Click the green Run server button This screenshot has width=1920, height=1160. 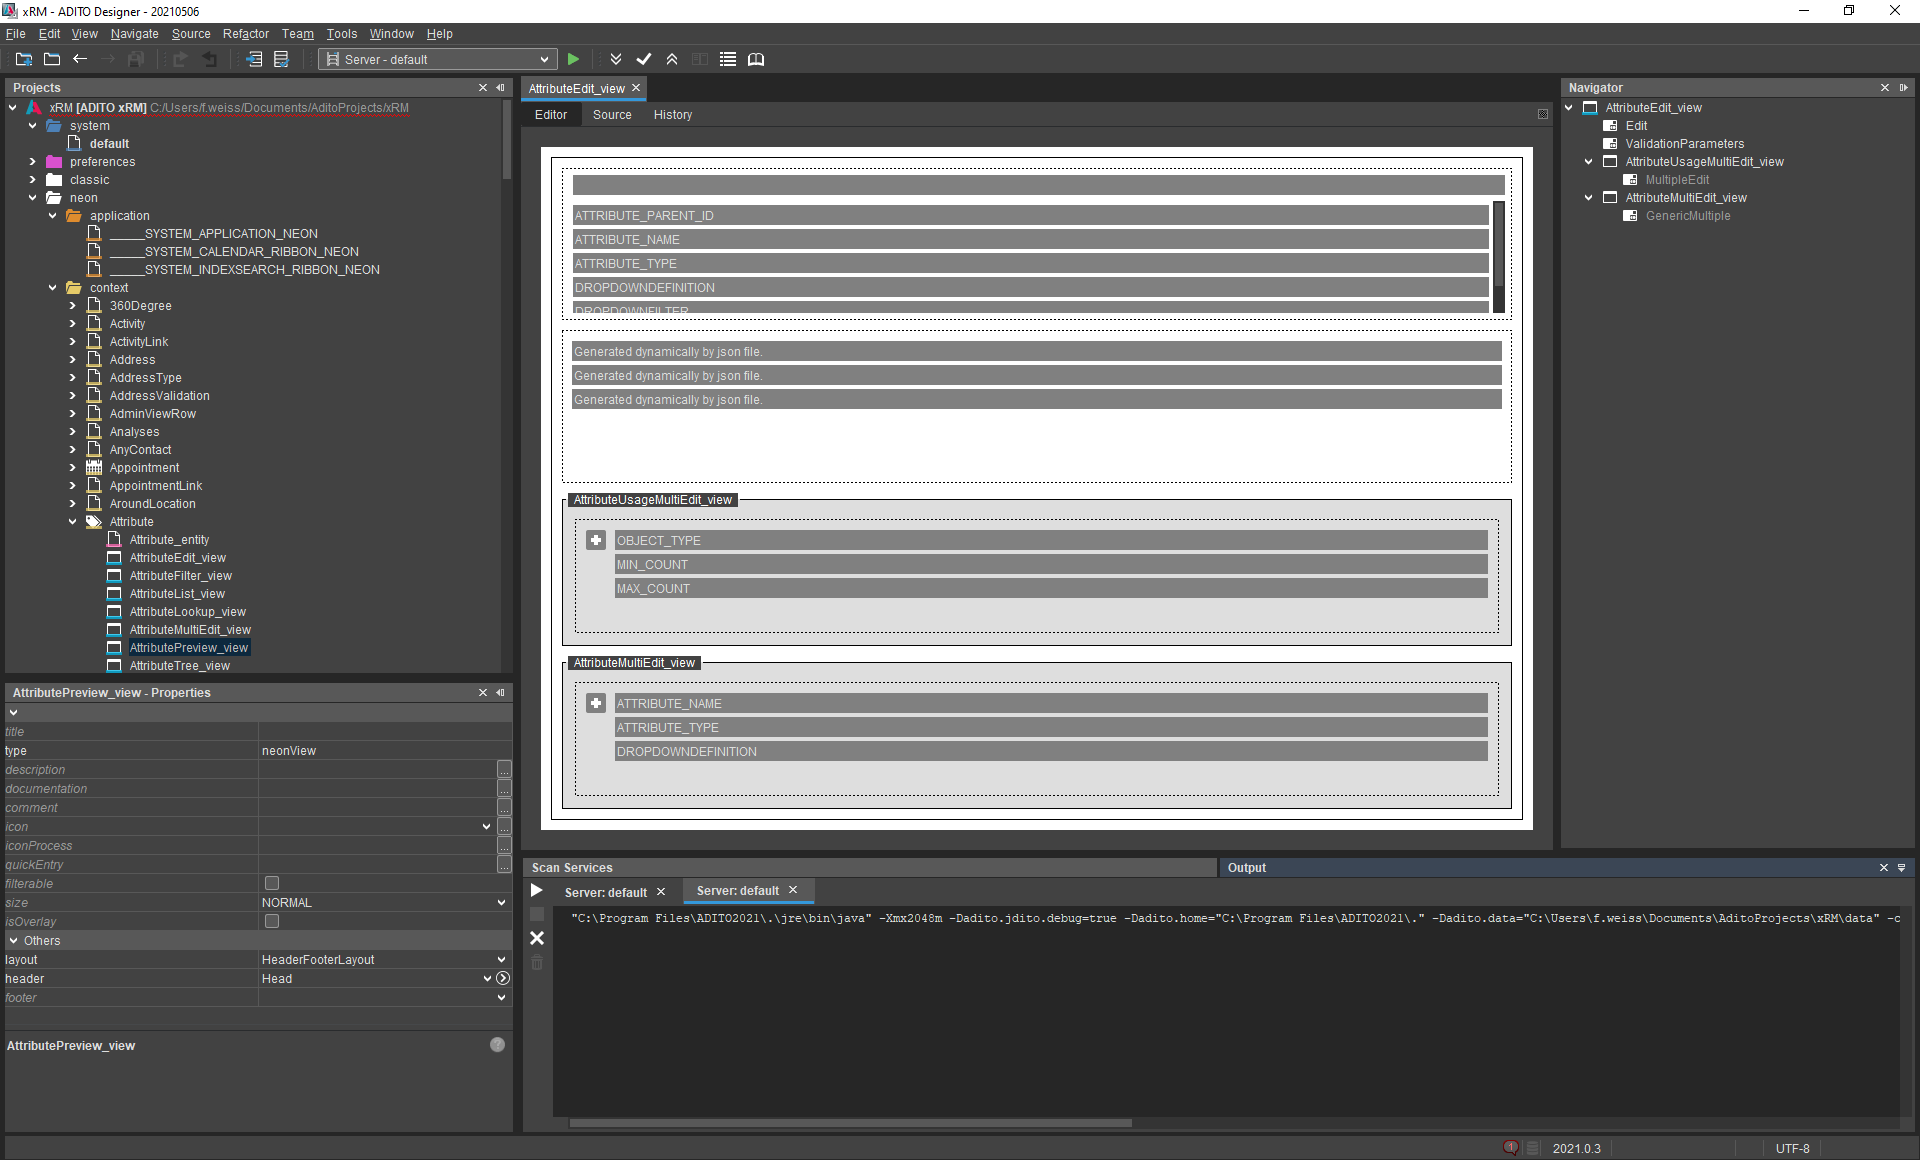pos(573,60)
